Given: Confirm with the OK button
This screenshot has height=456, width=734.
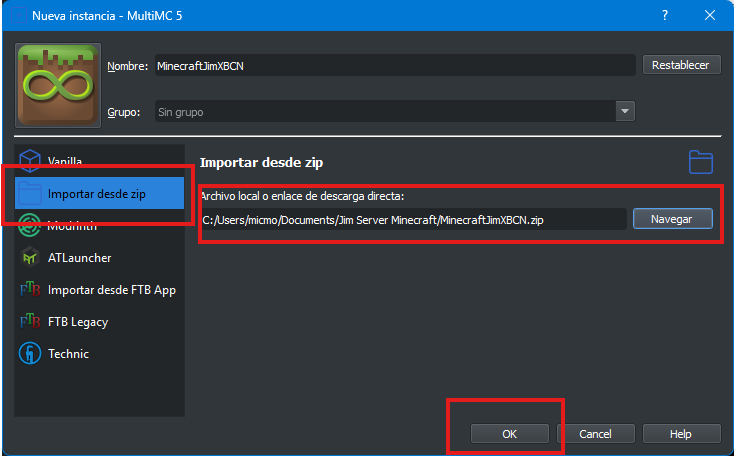Looking at the screenshot, I should 509,434.
